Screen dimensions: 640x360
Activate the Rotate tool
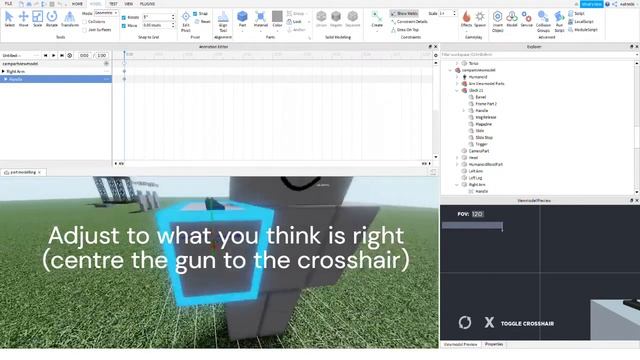52,19
